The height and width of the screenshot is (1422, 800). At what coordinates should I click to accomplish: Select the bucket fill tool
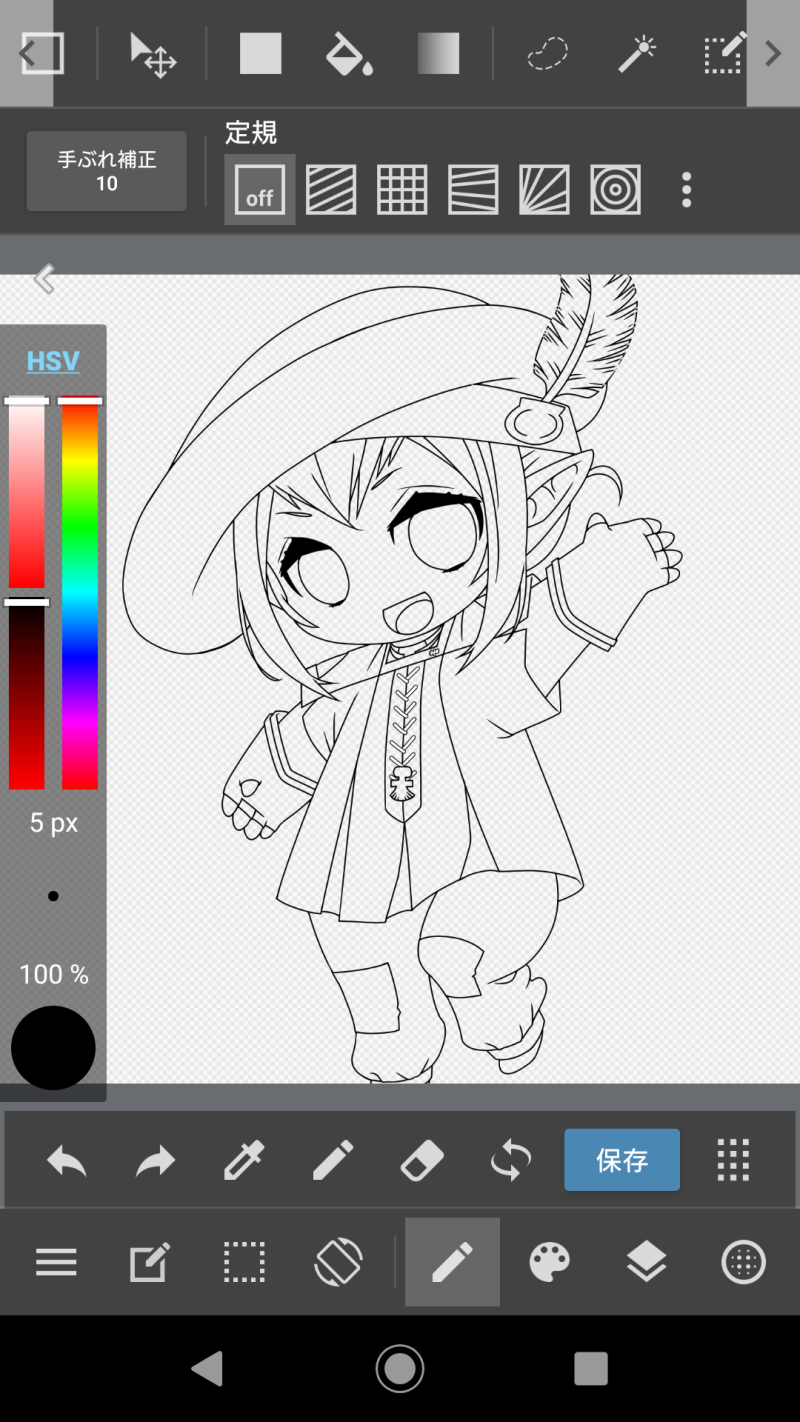pyautogui.click(x=349, y=54)
